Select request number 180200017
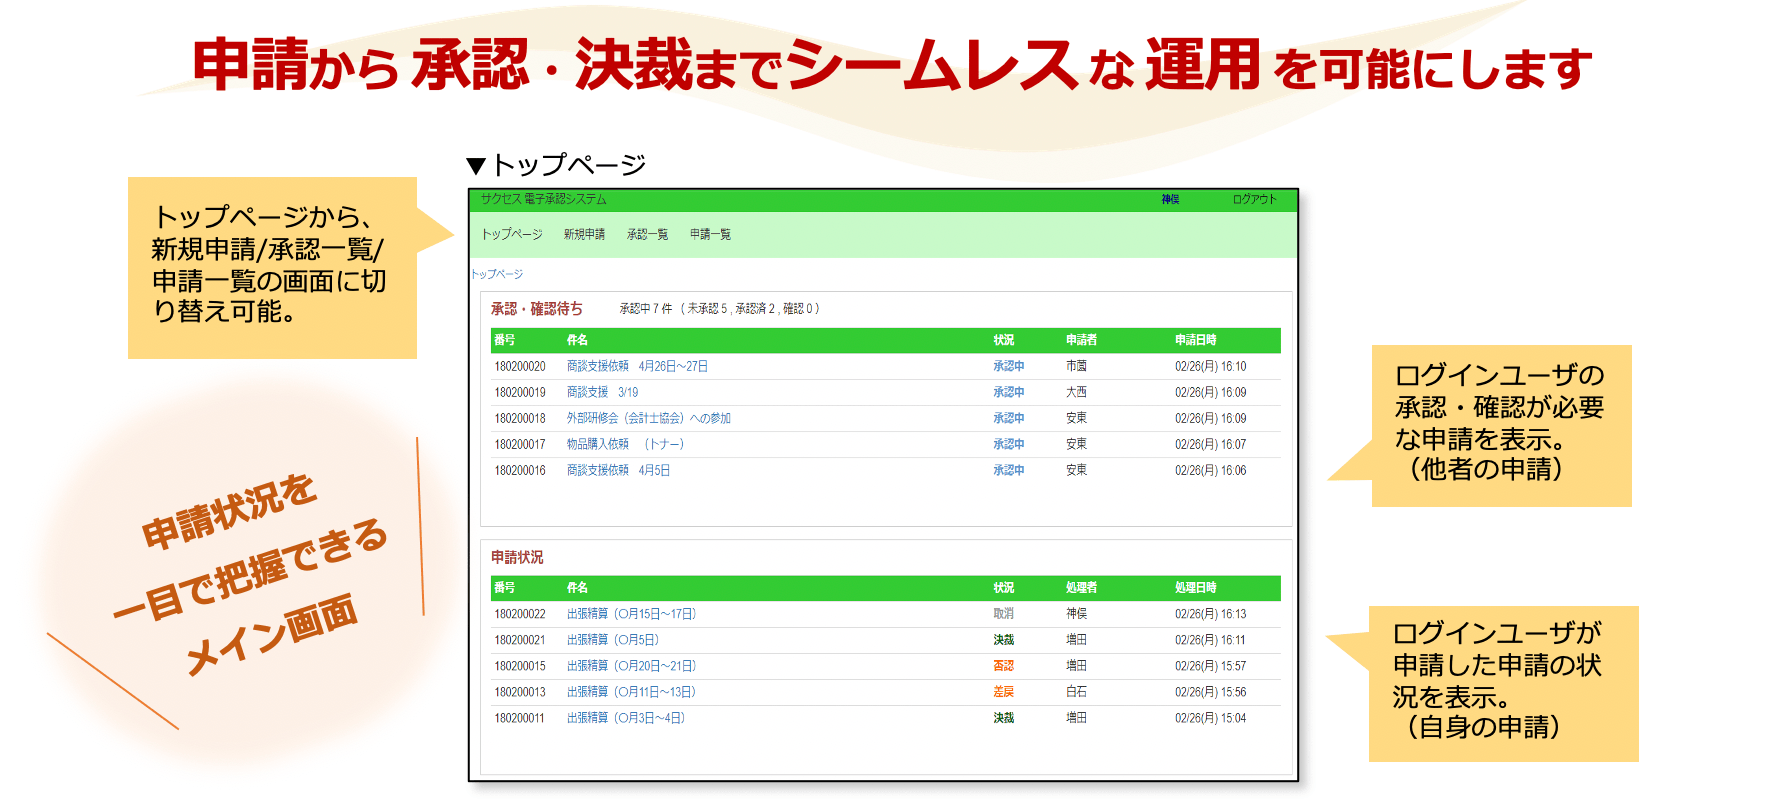This screenshot has width=1784, height=810. tap(520, 444)
